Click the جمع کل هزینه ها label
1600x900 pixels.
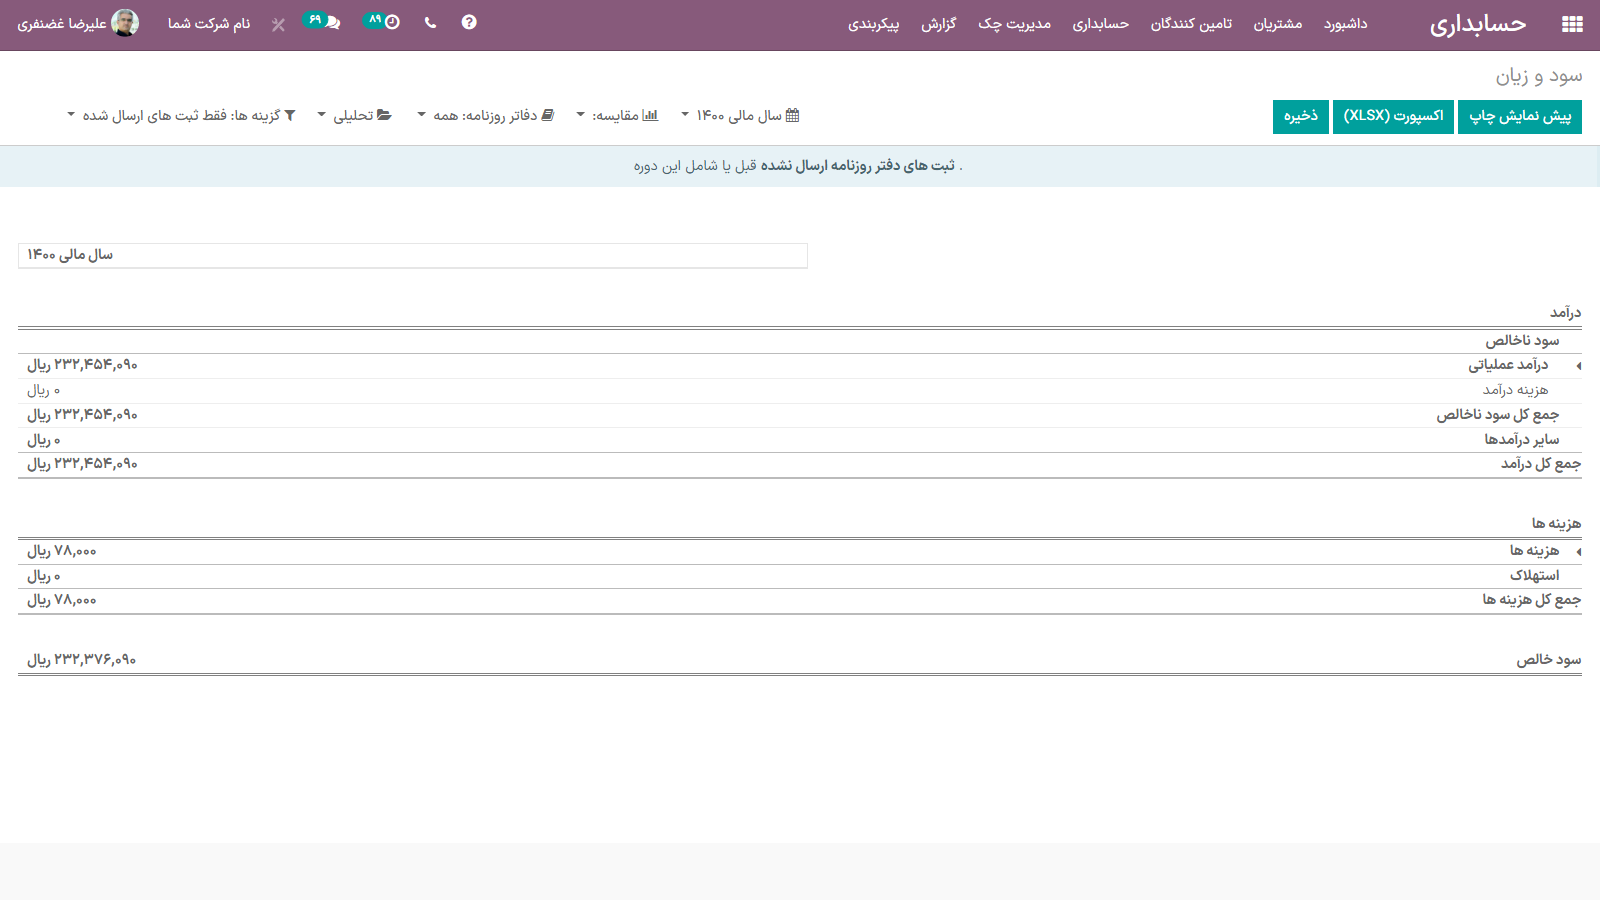[x=1532, y=600]
